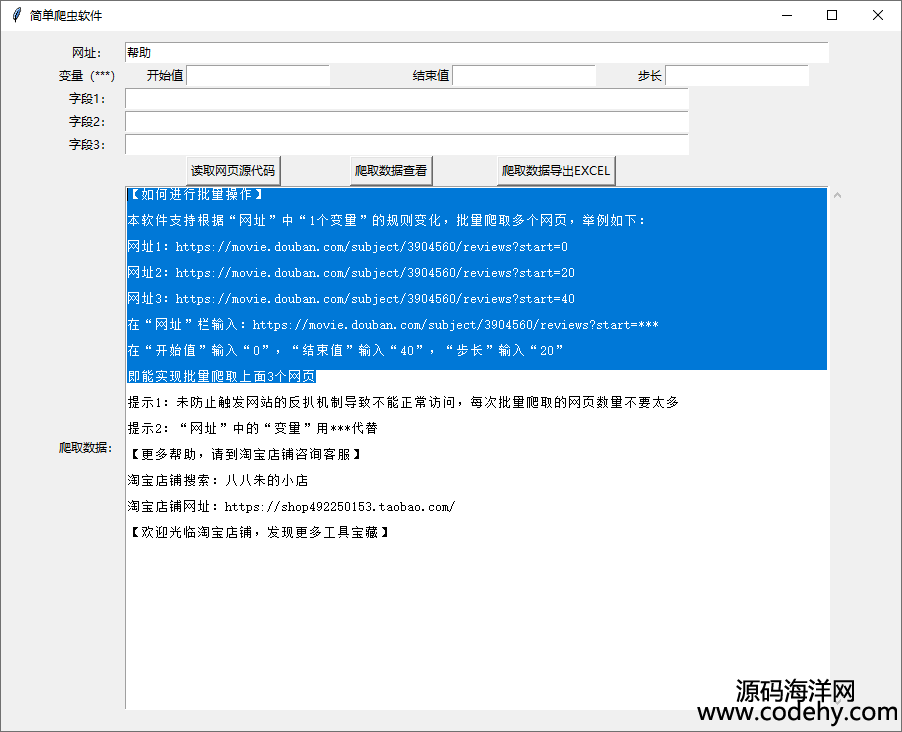The height and width of the screenshot is (732, 902).
Task: Select the 步长 step size field
Action: (x=736, y=76)
